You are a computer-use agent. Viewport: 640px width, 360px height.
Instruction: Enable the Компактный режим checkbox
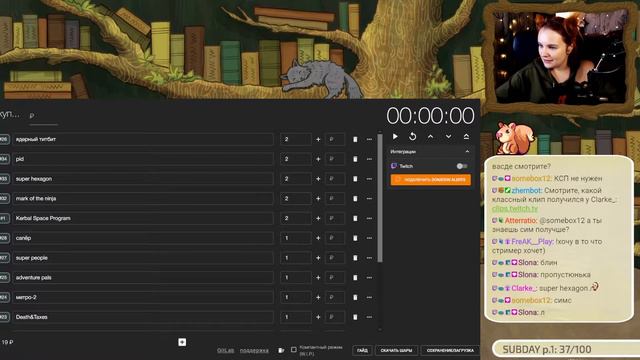coord(293,349)
